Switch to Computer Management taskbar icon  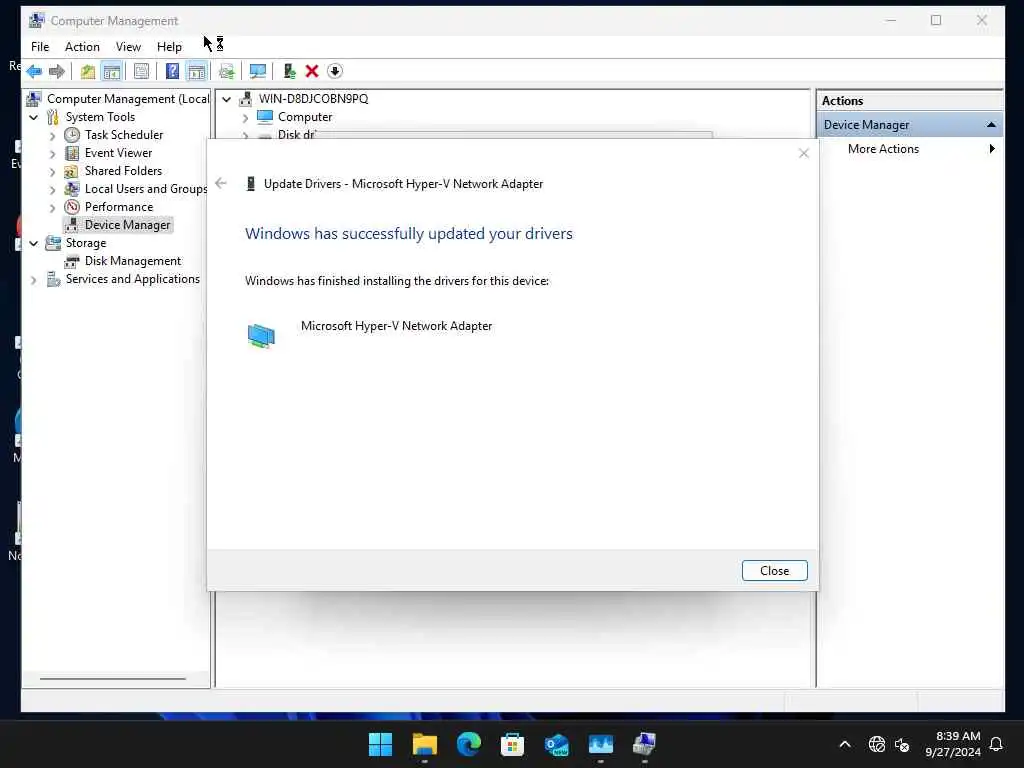click(x=645, y=744)
